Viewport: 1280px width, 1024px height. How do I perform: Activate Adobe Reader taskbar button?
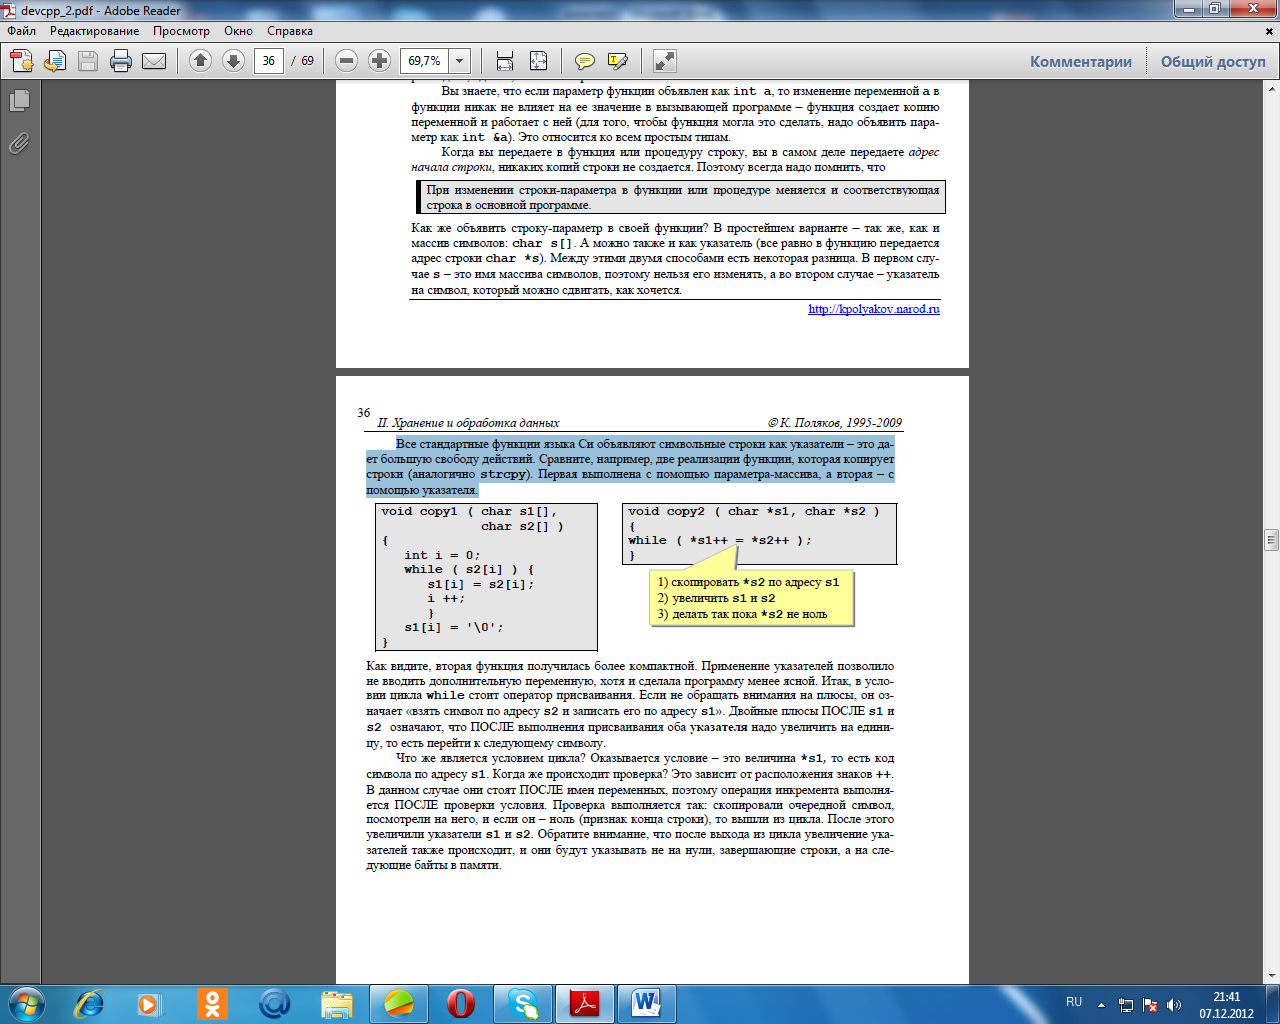585,1003
